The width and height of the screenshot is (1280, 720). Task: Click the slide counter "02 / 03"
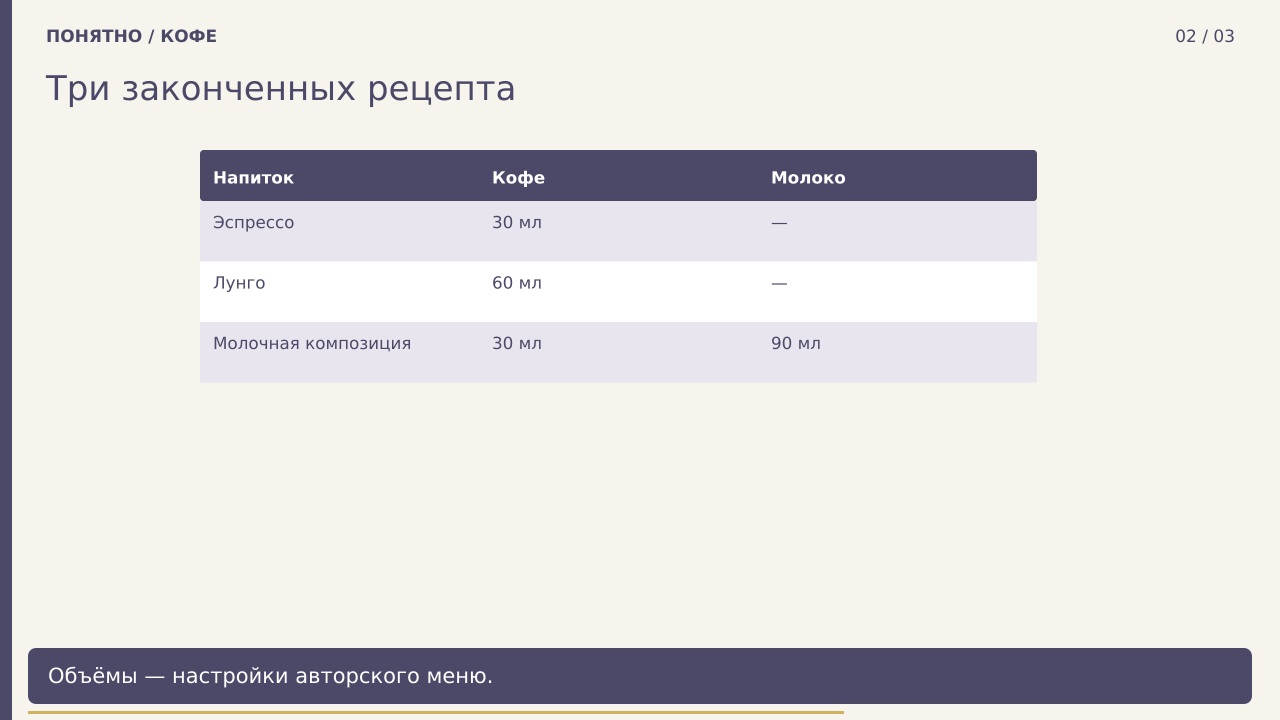pyautogui.click(x=1204, y=37)
